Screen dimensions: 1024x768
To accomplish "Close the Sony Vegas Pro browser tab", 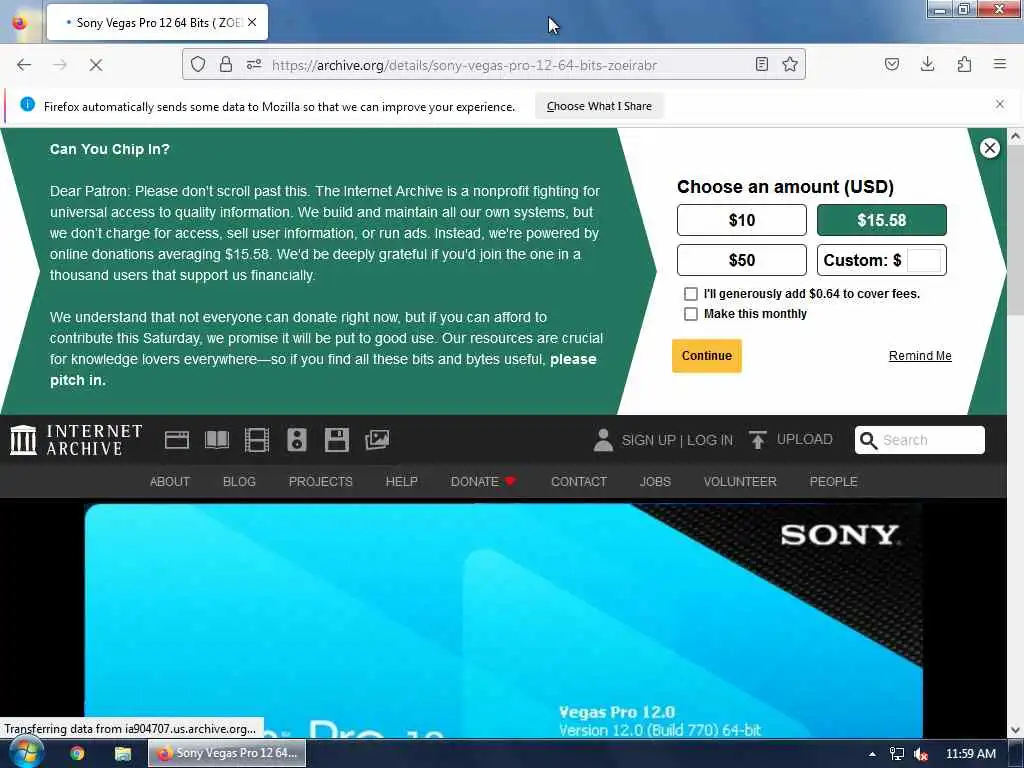I will 252,22.
